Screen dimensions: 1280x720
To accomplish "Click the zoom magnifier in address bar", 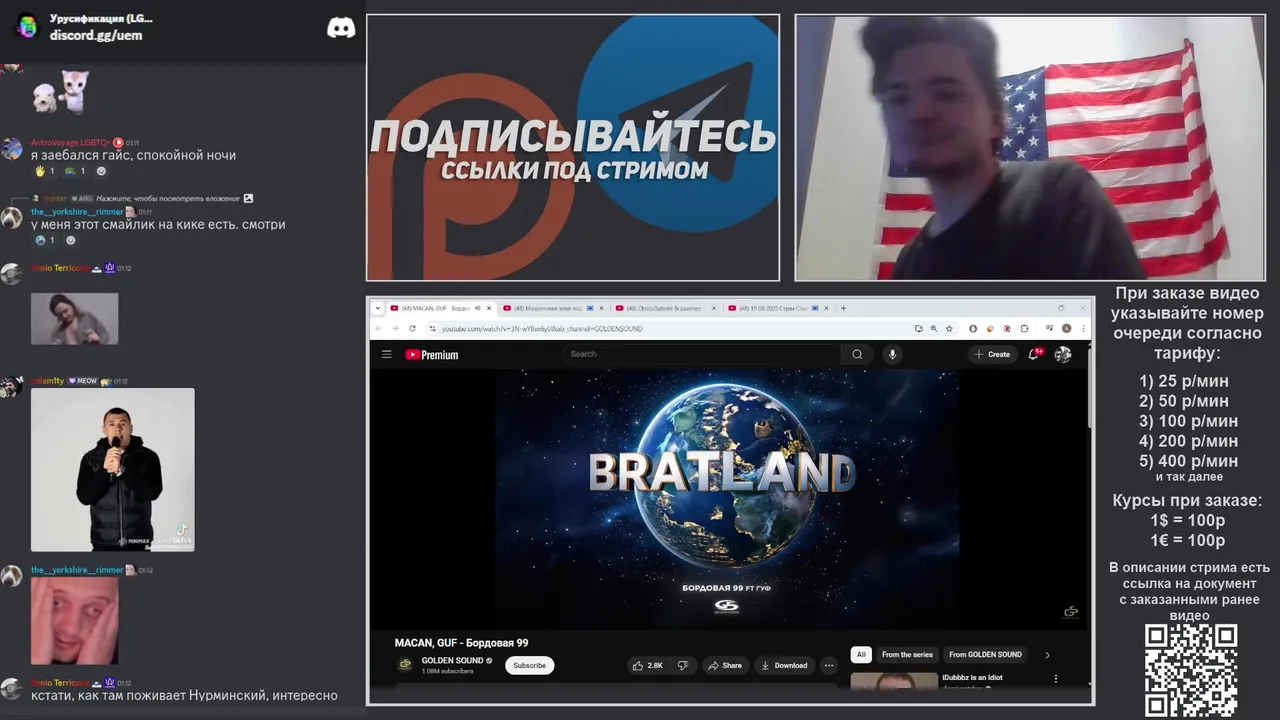I will [x=934, y=328].
